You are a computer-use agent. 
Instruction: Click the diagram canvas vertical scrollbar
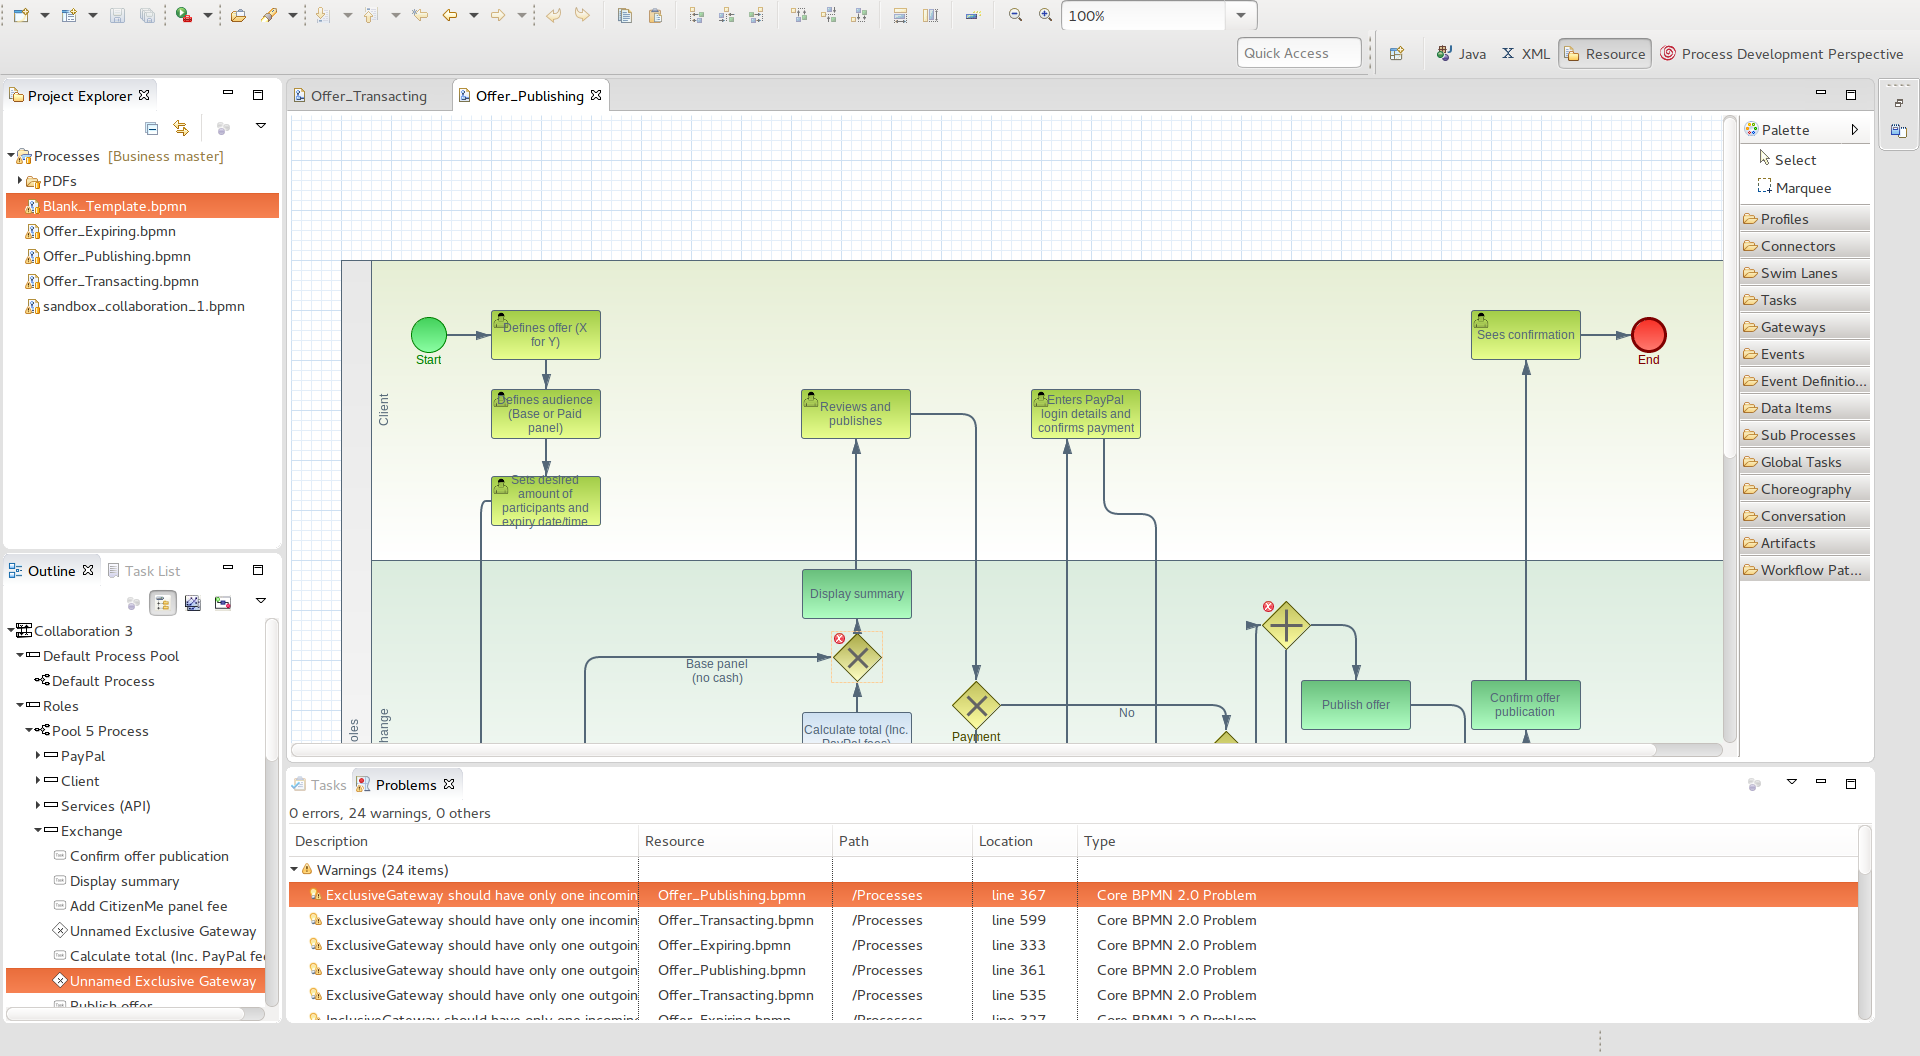(1730, 288)
